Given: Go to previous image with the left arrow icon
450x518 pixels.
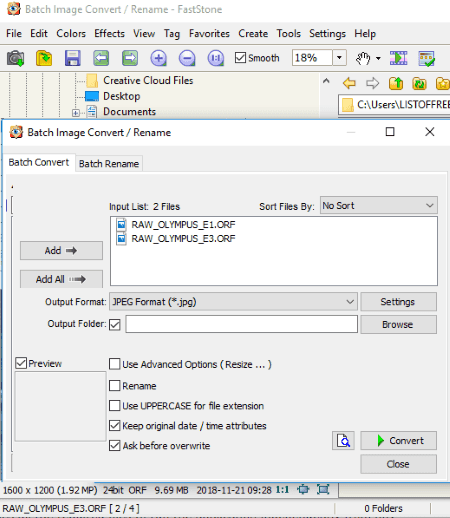Looking at the screenshot, I should 101,58.
